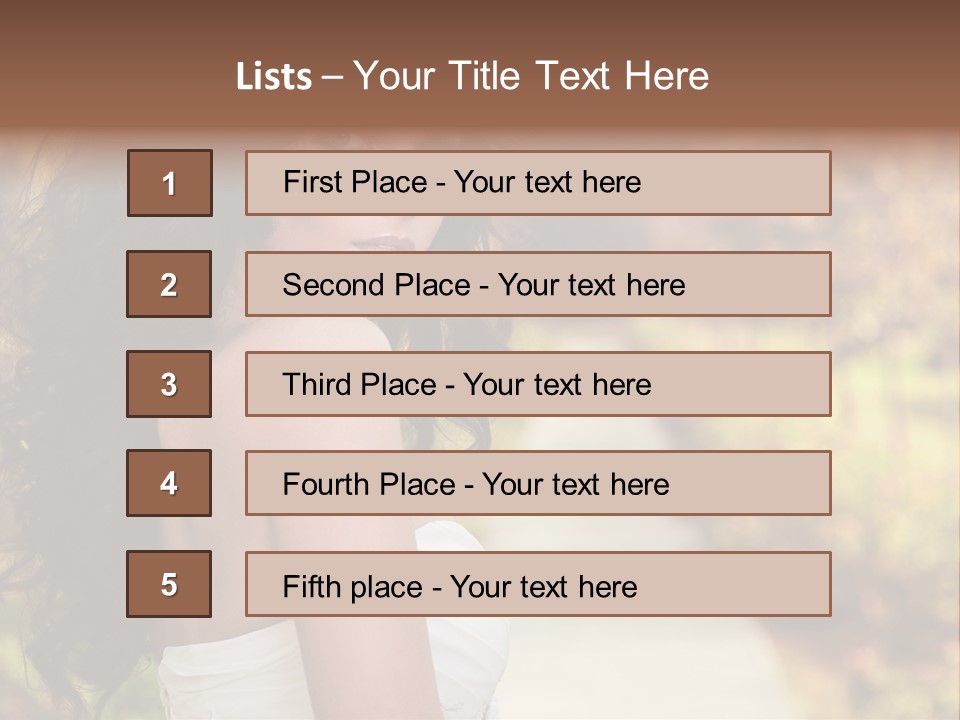Click 'Your text here' in the fourth row
Screen dimensions: 960x720
click(575, 485)
